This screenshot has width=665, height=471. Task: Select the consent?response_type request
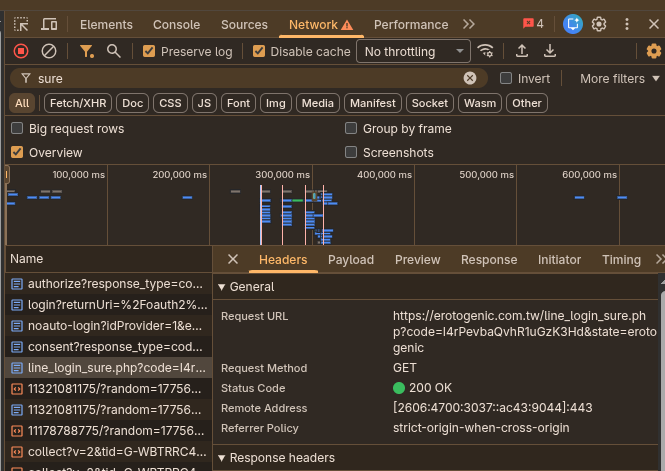pos(109,346)
